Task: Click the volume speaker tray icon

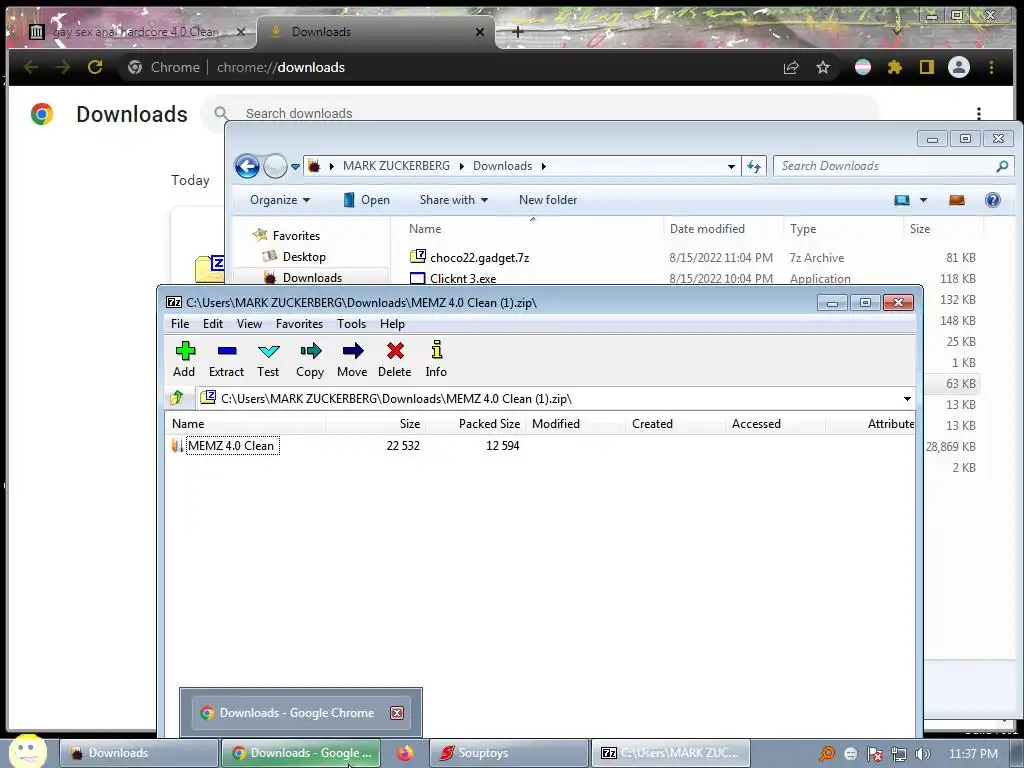Action: click(922, 754)
